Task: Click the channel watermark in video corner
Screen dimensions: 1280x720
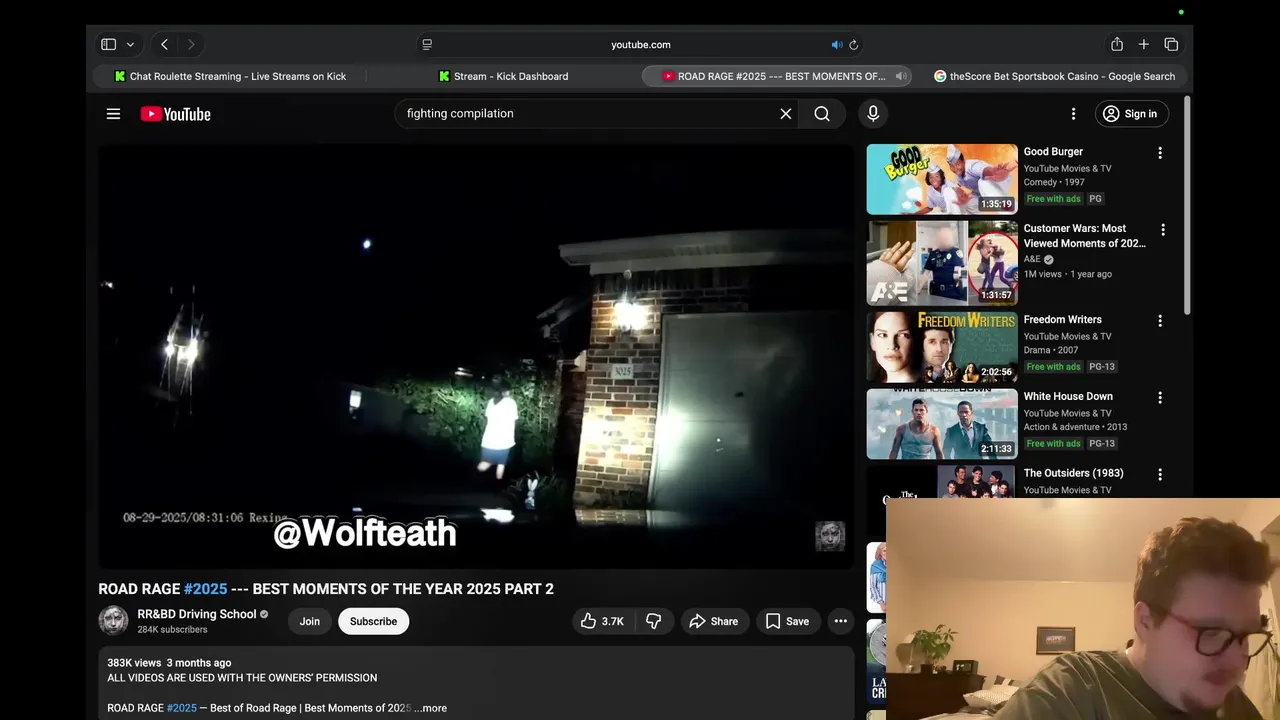Action: [830, 536]
